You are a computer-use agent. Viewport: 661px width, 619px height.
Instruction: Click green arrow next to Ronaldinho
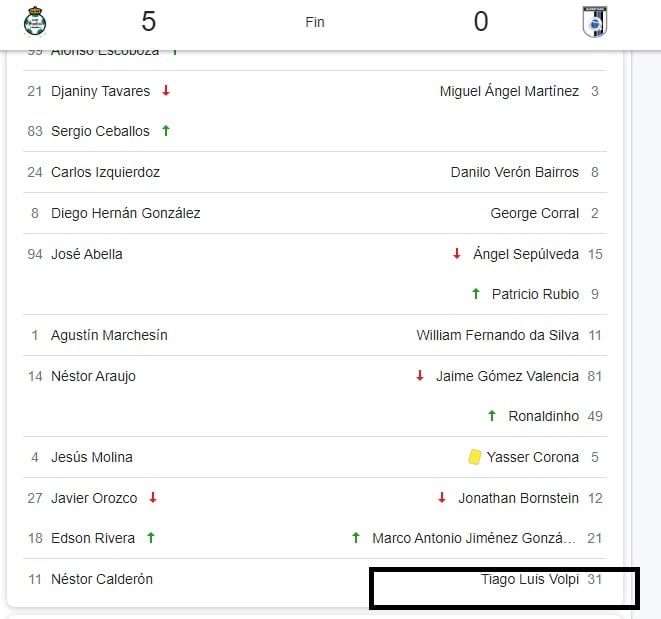click(x=492, y=416)
